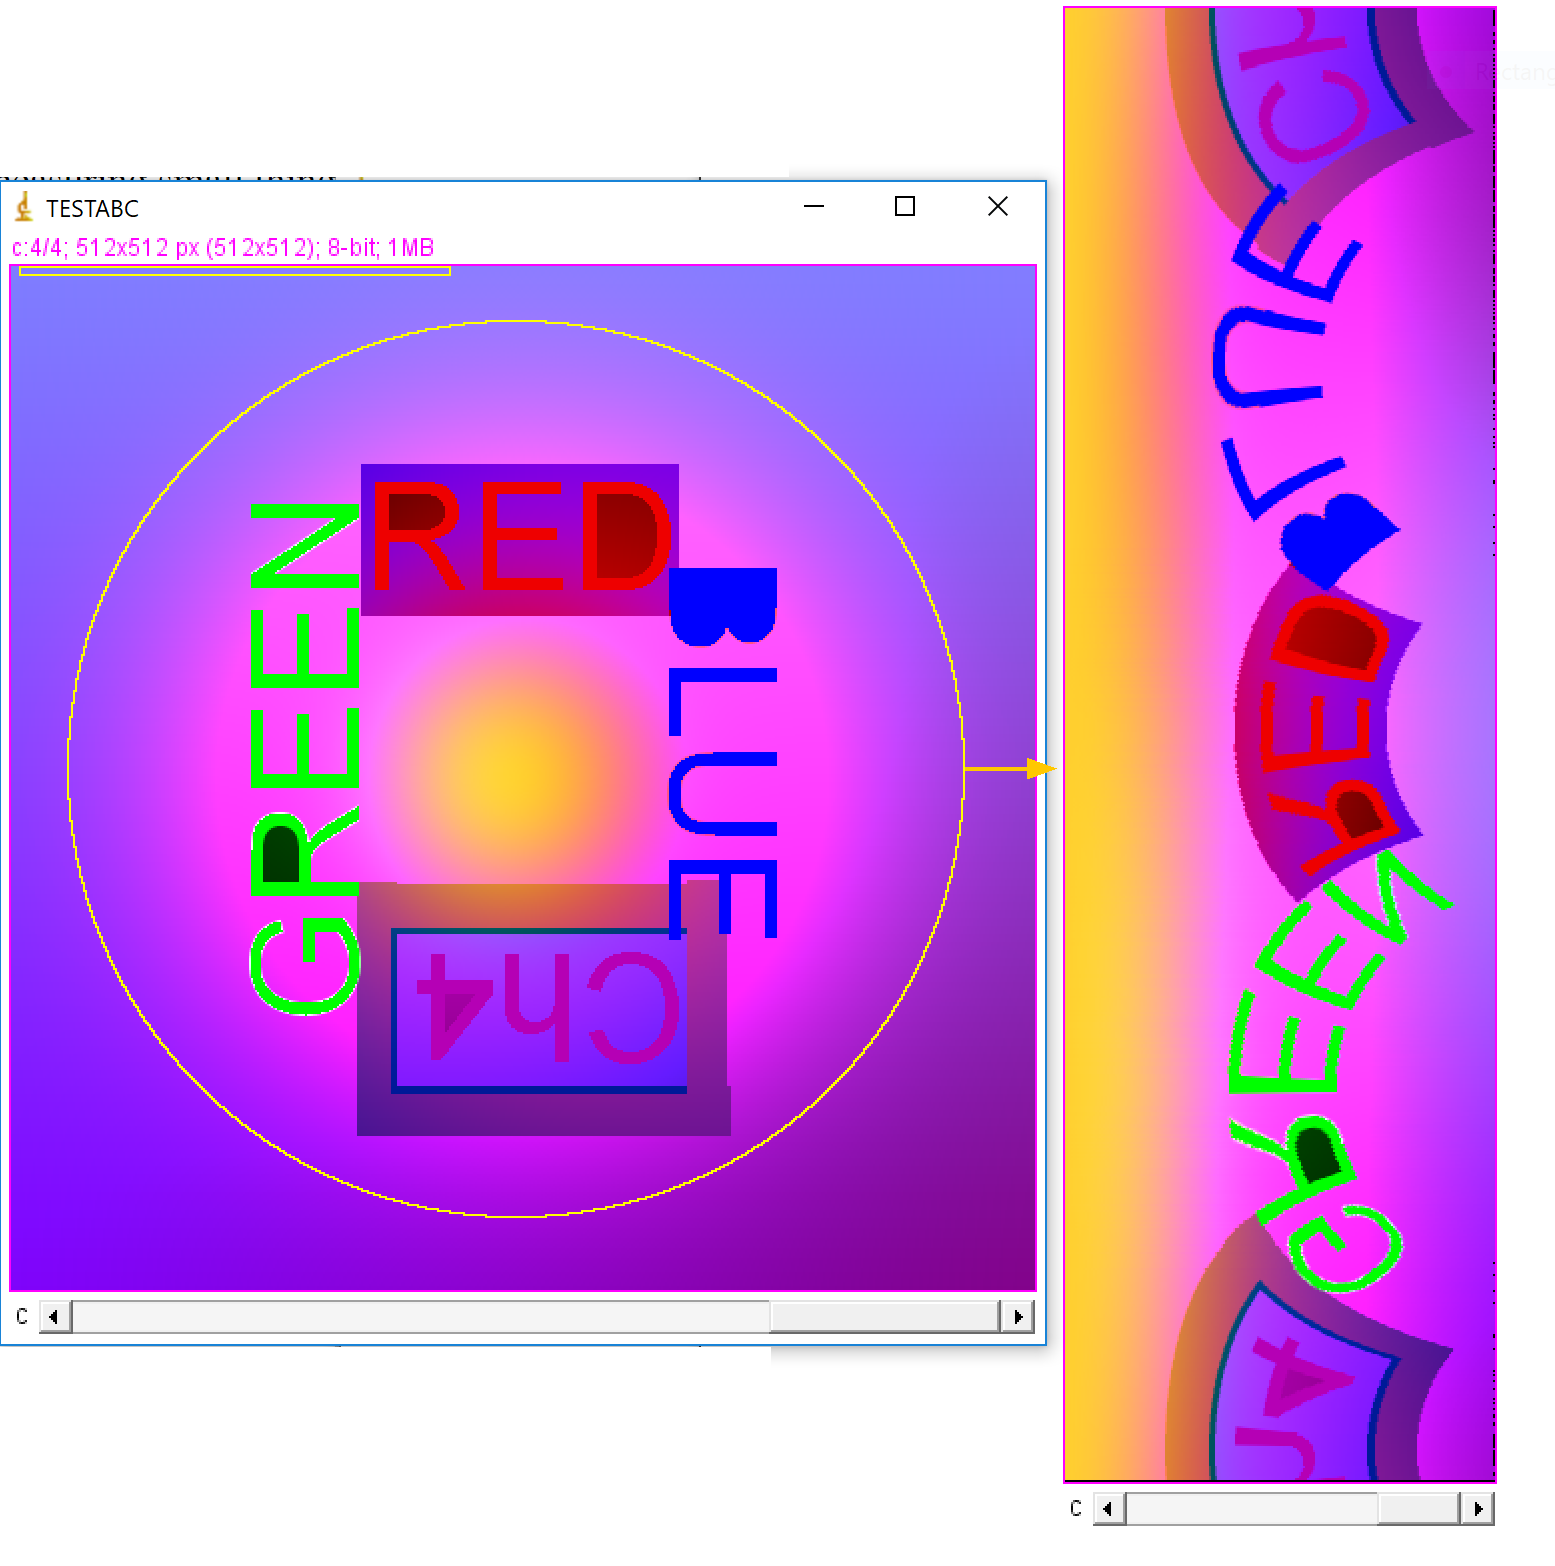The image size is (1555, 1566).
Task: Minimize the TESTABC image window
Action: pos(814,207)
